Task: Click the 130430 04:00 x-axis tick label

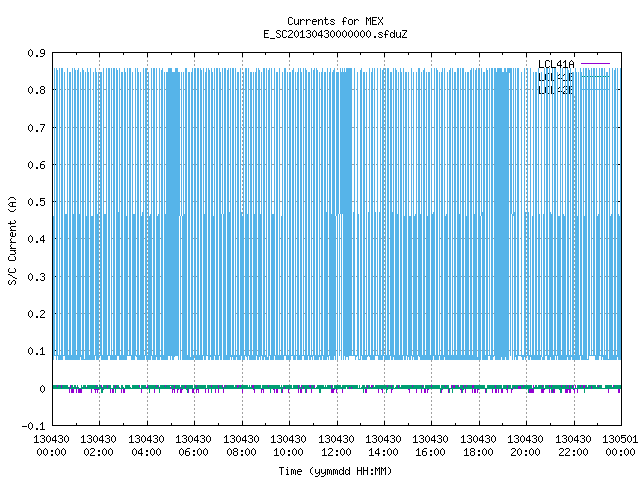Action: point(146,446)
